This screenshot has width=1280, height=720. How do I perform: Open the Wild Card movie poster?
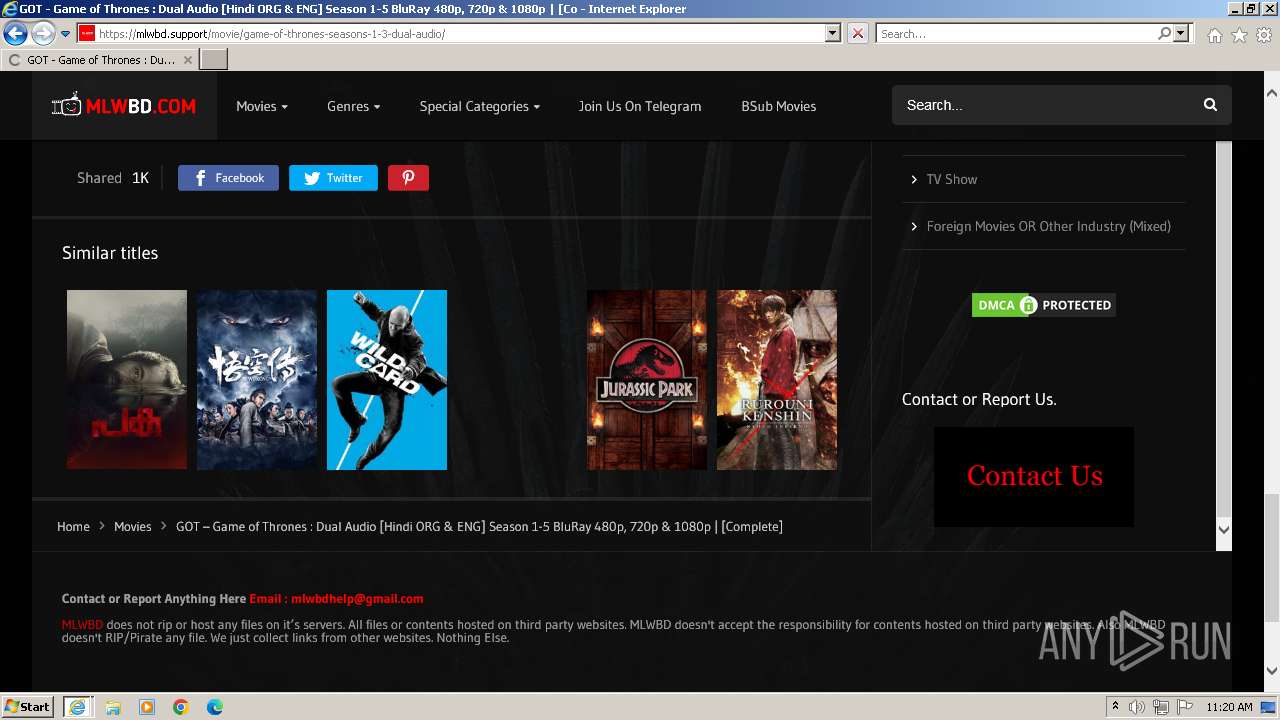387,380
